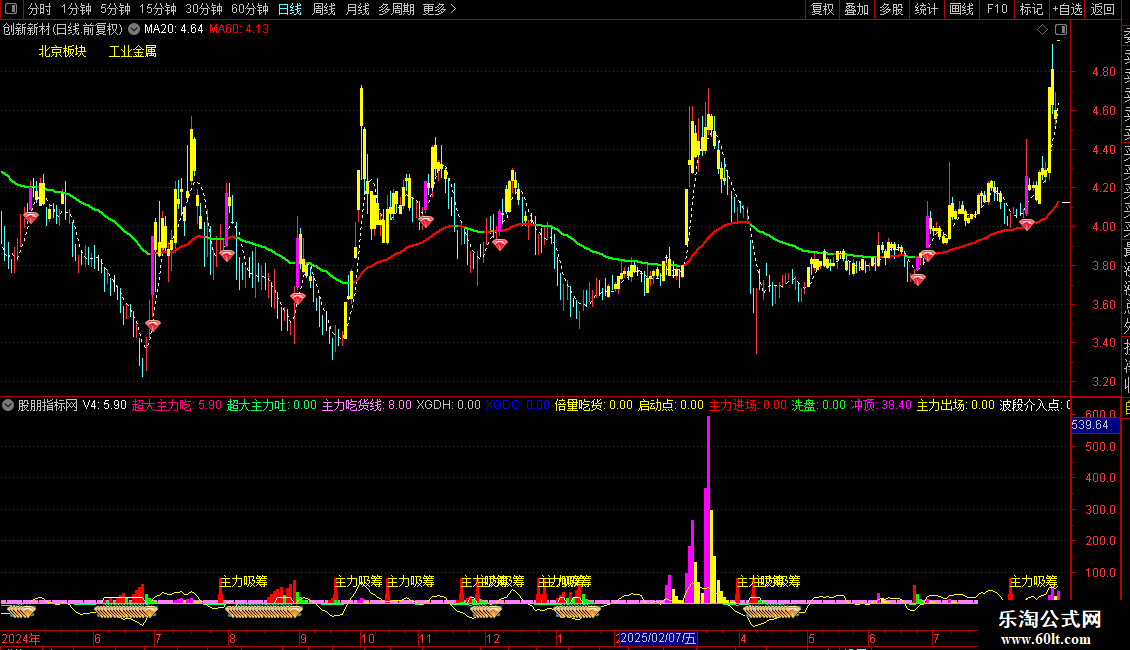Click the 超大主力吃: 5.90 value

point(177,405)
